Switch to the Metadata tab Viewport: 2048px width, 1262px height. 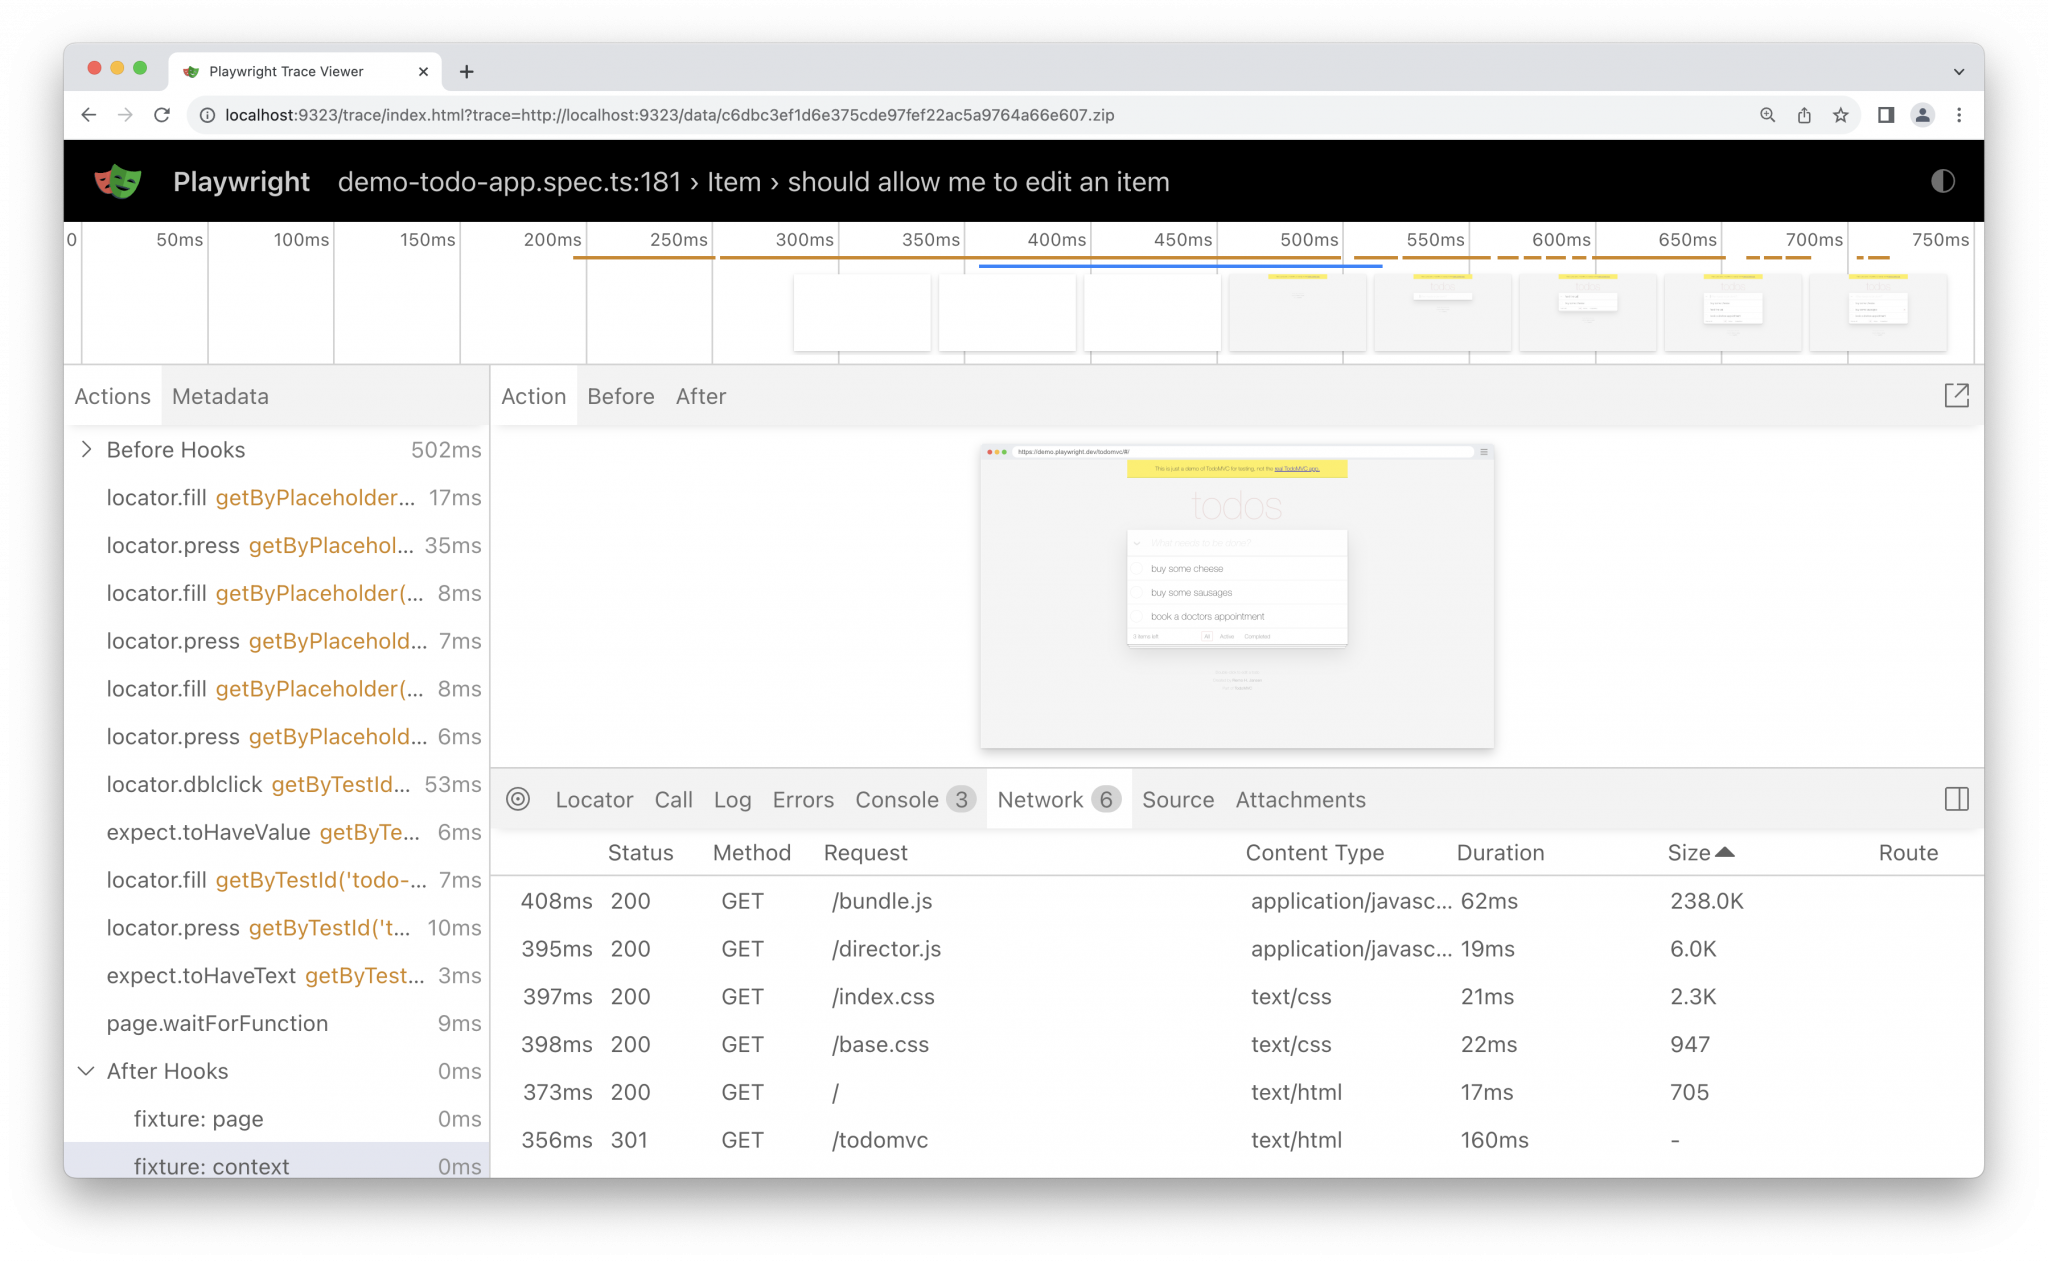pos(219,396)
